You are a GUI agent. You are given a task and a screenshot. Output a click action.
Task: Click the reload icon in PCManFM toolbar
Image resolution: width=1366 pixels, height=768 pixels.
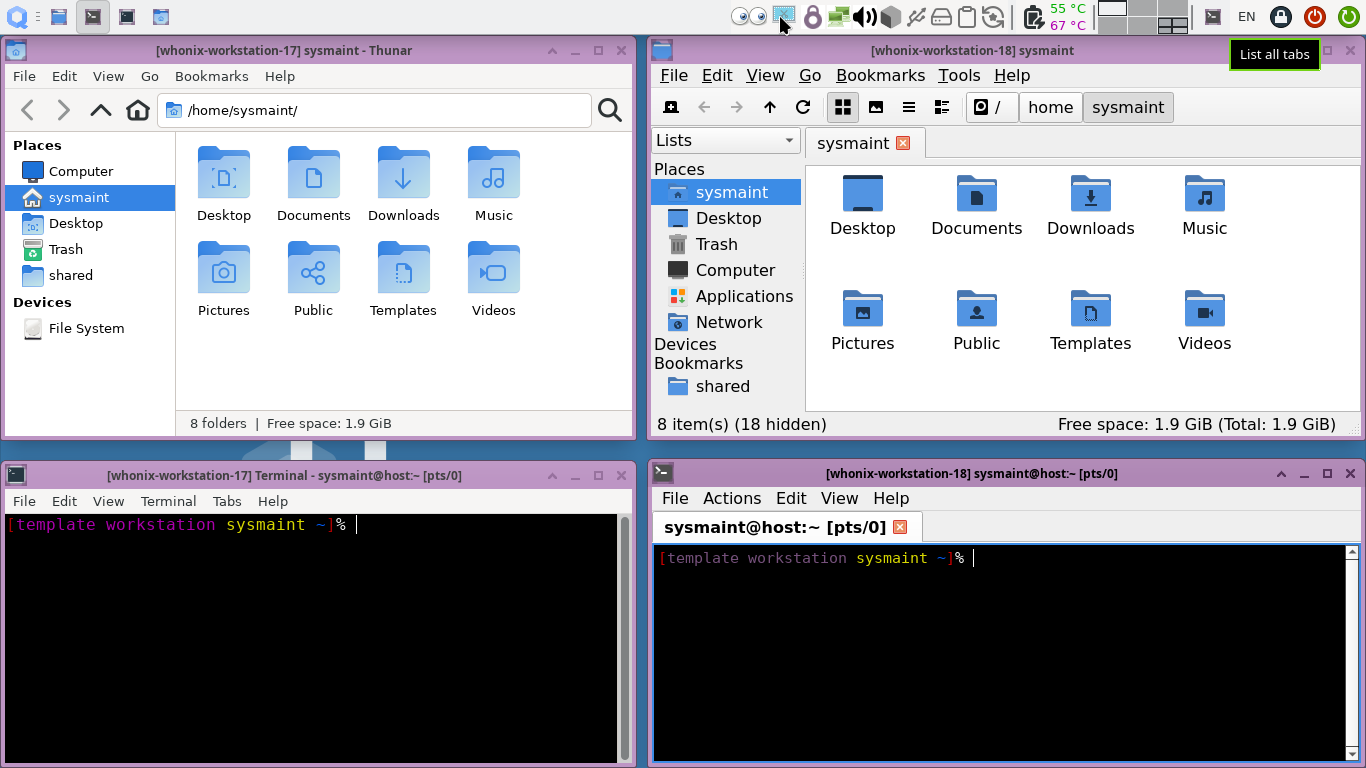click(x=802, y=107)
